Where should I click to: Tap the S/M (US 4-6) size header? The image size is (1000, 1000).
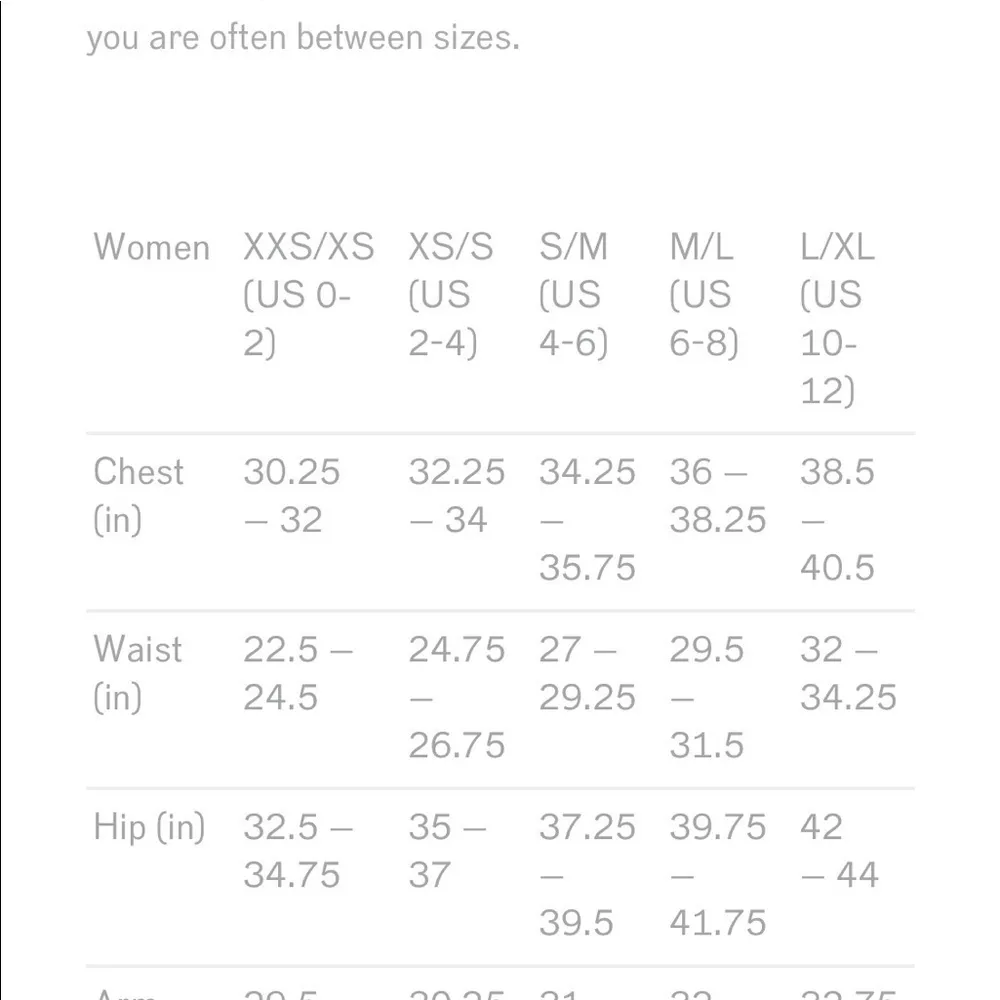pos(573,295)
